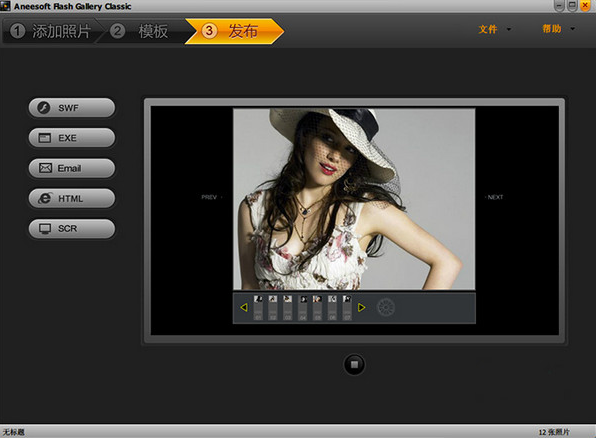Click the SCR monitor icon
Screen dimensions: 599x438
point(45,228)
